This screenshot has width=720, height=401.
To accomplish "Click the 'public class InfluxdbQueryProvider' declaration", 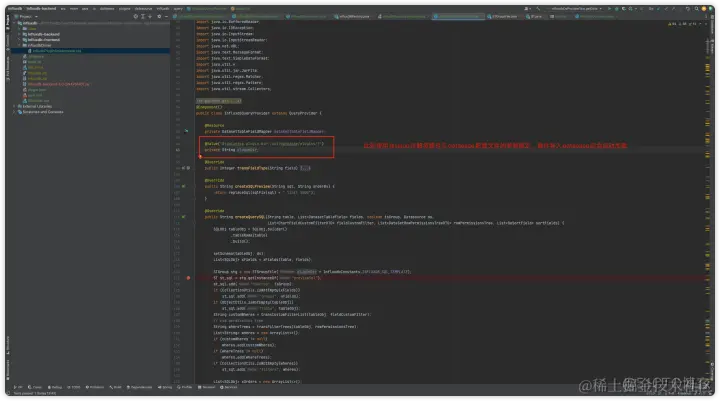I will (x=233, y=113).
